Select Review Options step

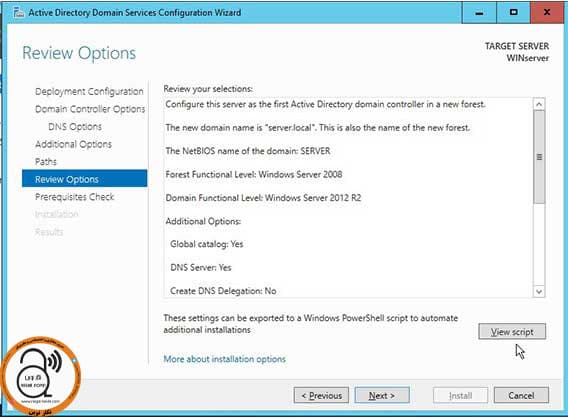coord(84,179)
